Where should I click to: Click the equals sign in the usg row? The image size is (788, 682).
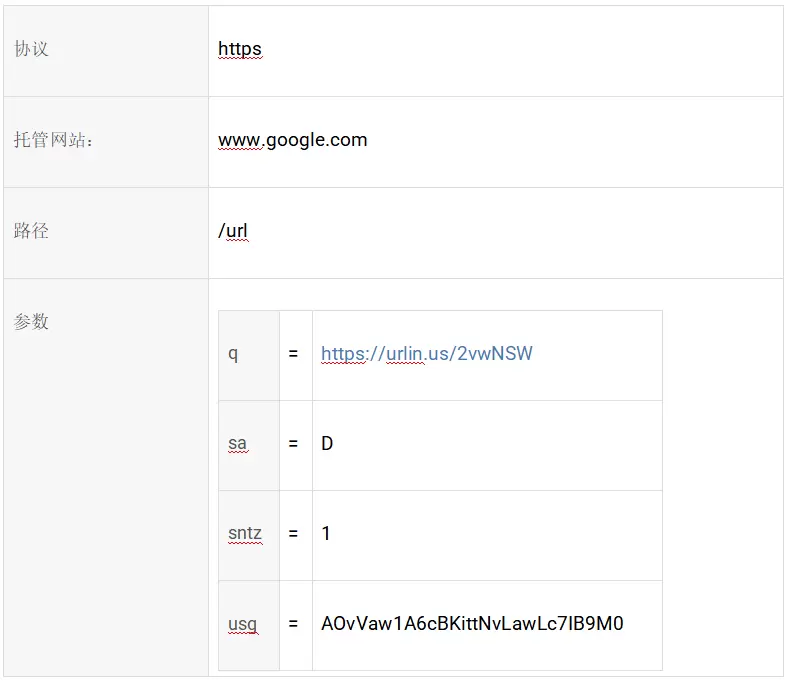pos(294,625)
